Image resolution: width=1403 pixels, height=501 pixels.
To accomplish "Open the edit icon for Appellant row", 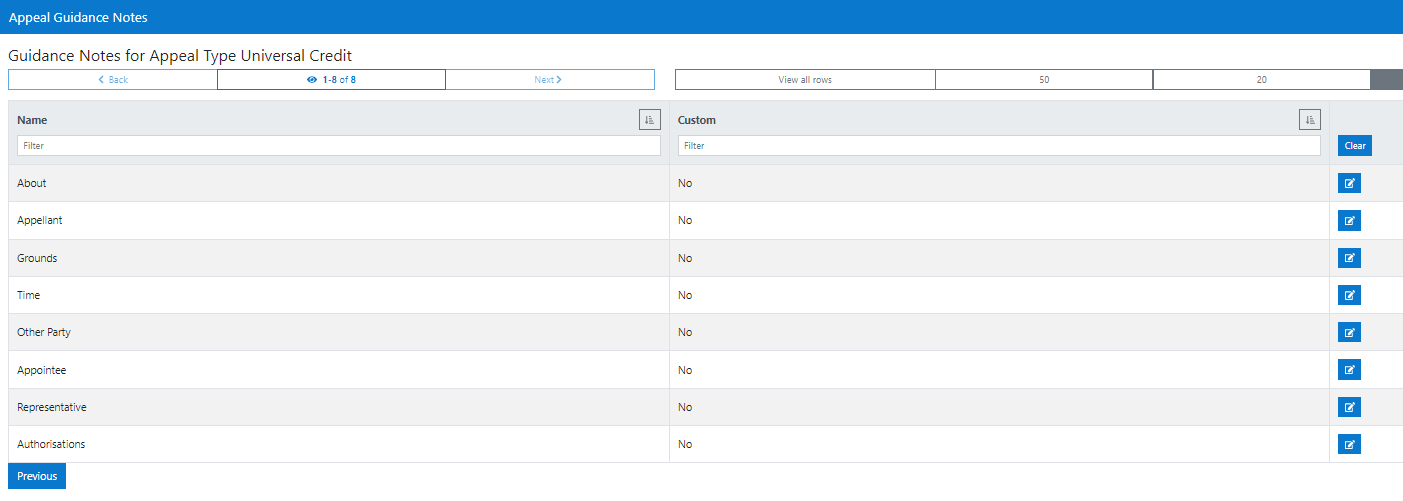I will pyautogui.click(x=1349, y=220).
